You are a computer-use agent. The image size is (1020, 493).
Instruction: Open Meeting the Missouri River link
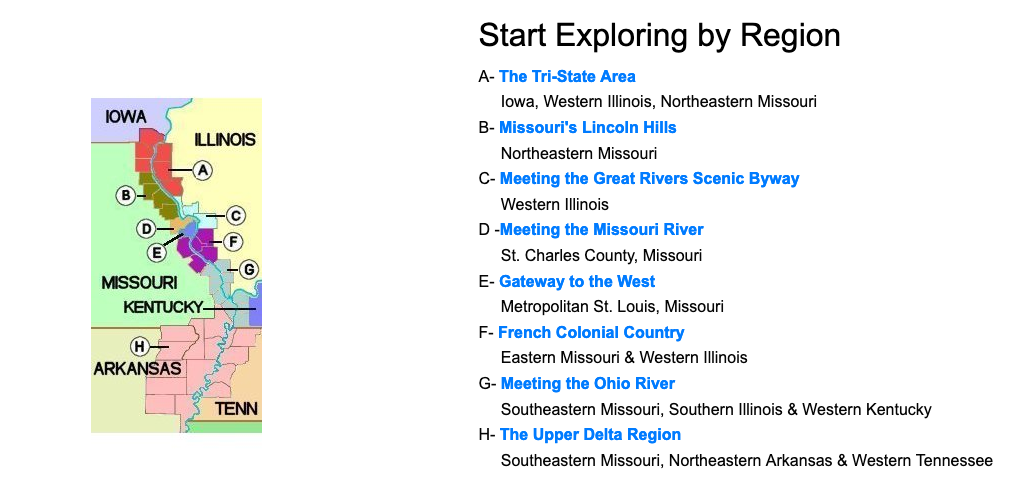(x=602, y=230)
